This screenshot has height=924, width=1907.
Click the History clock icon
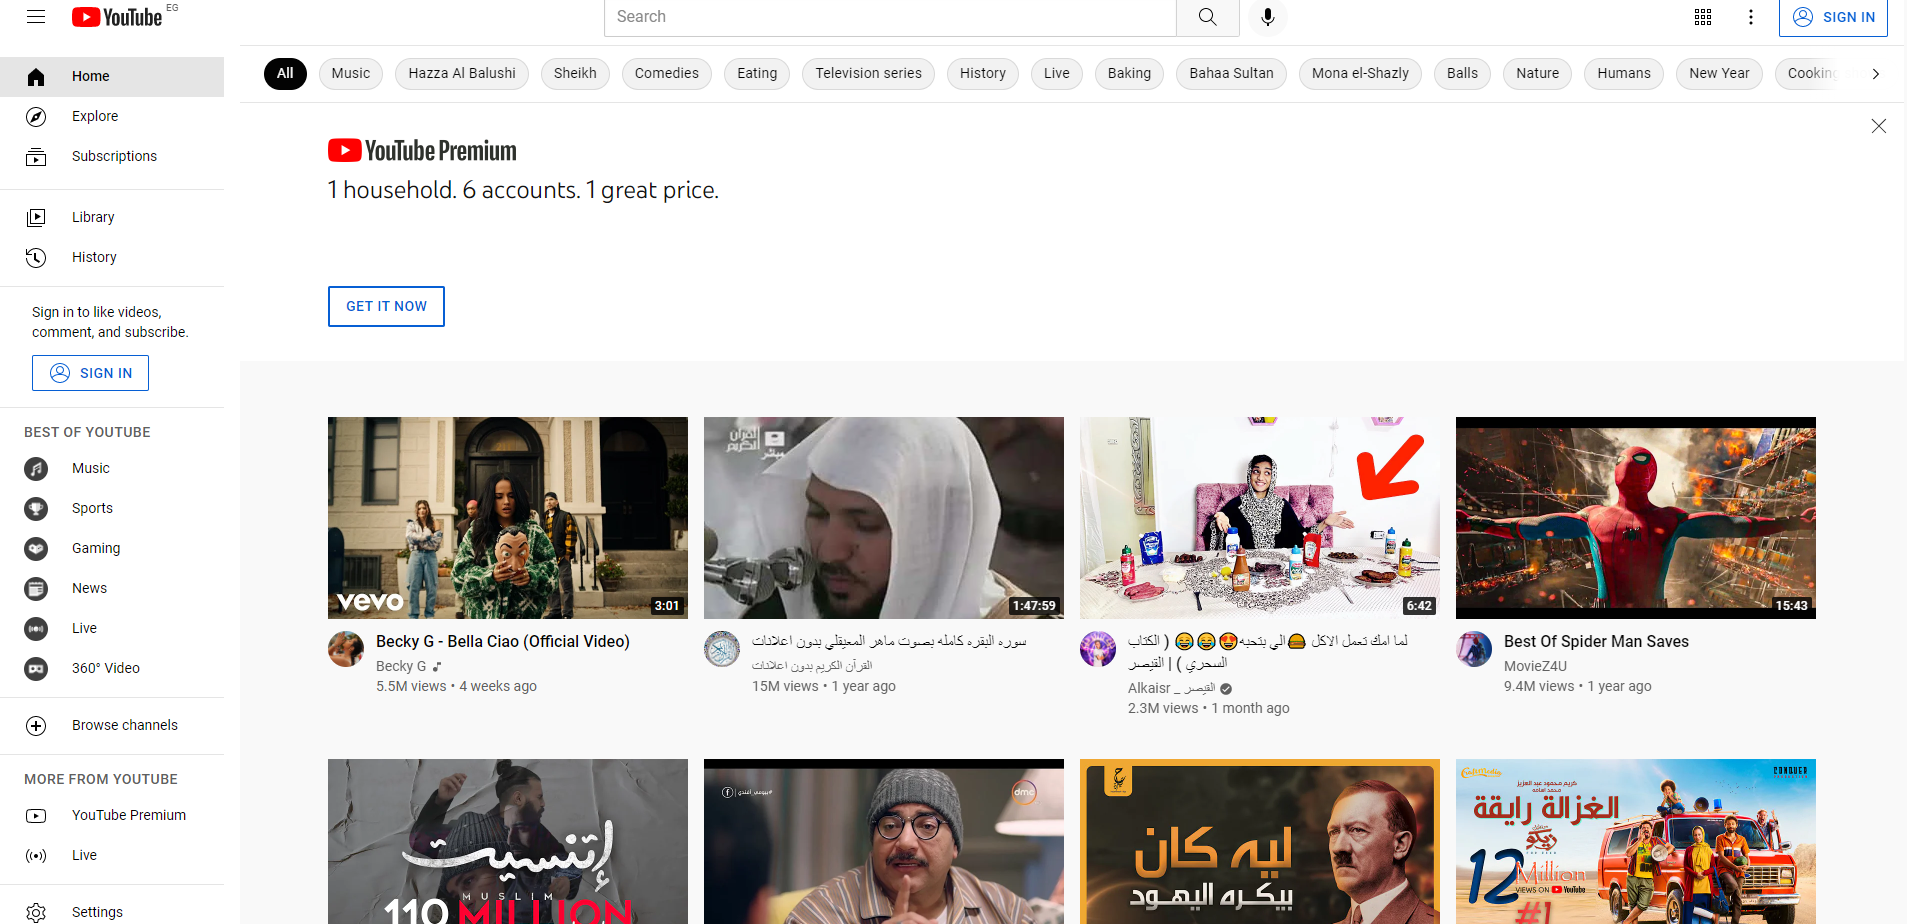36,257
